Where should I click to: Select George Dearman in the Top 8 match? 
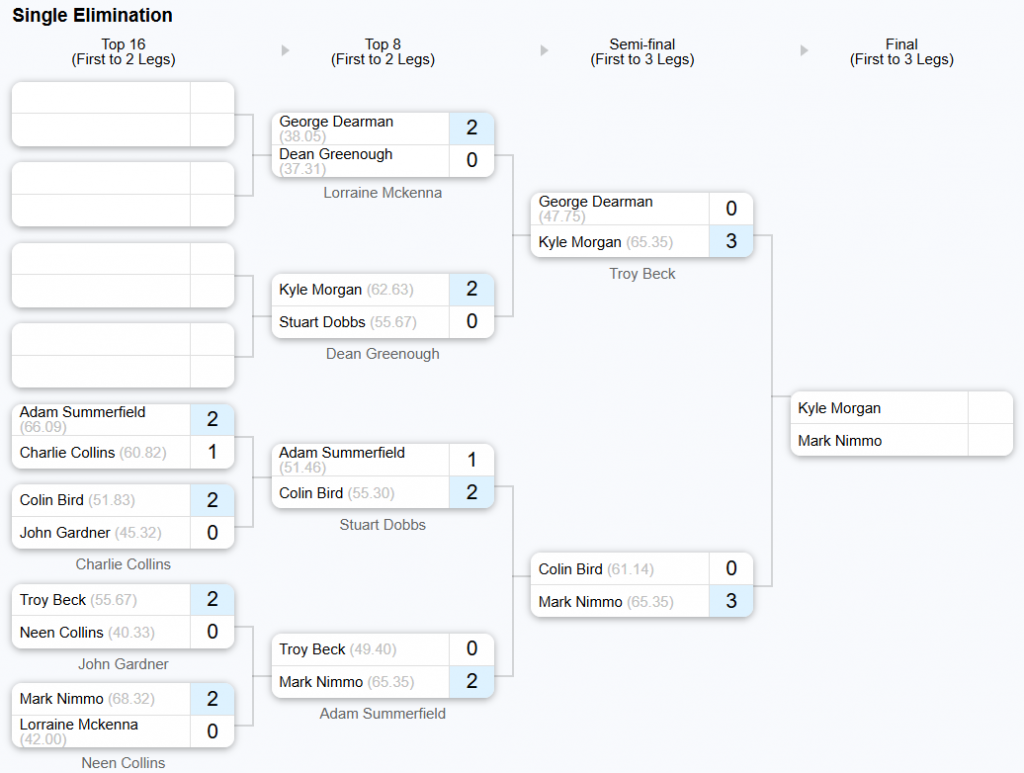(336, 122)
